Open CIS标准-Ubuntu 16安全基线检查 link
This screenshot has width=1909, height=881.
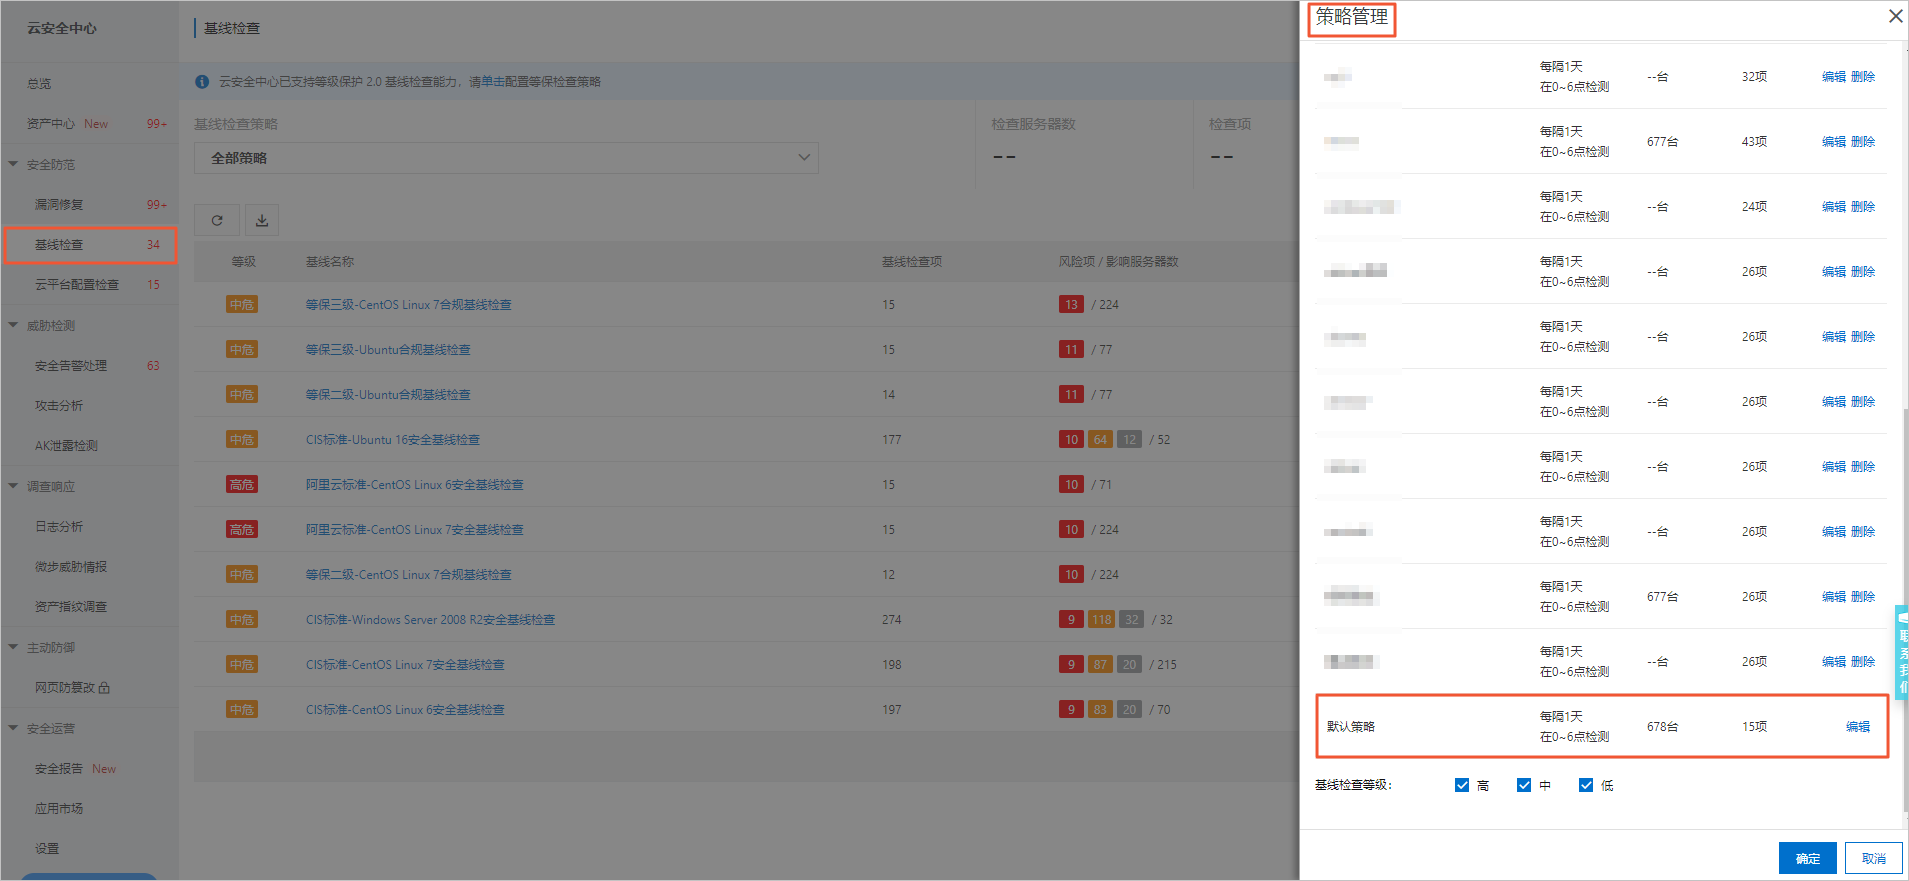click(x=393, y=440)
